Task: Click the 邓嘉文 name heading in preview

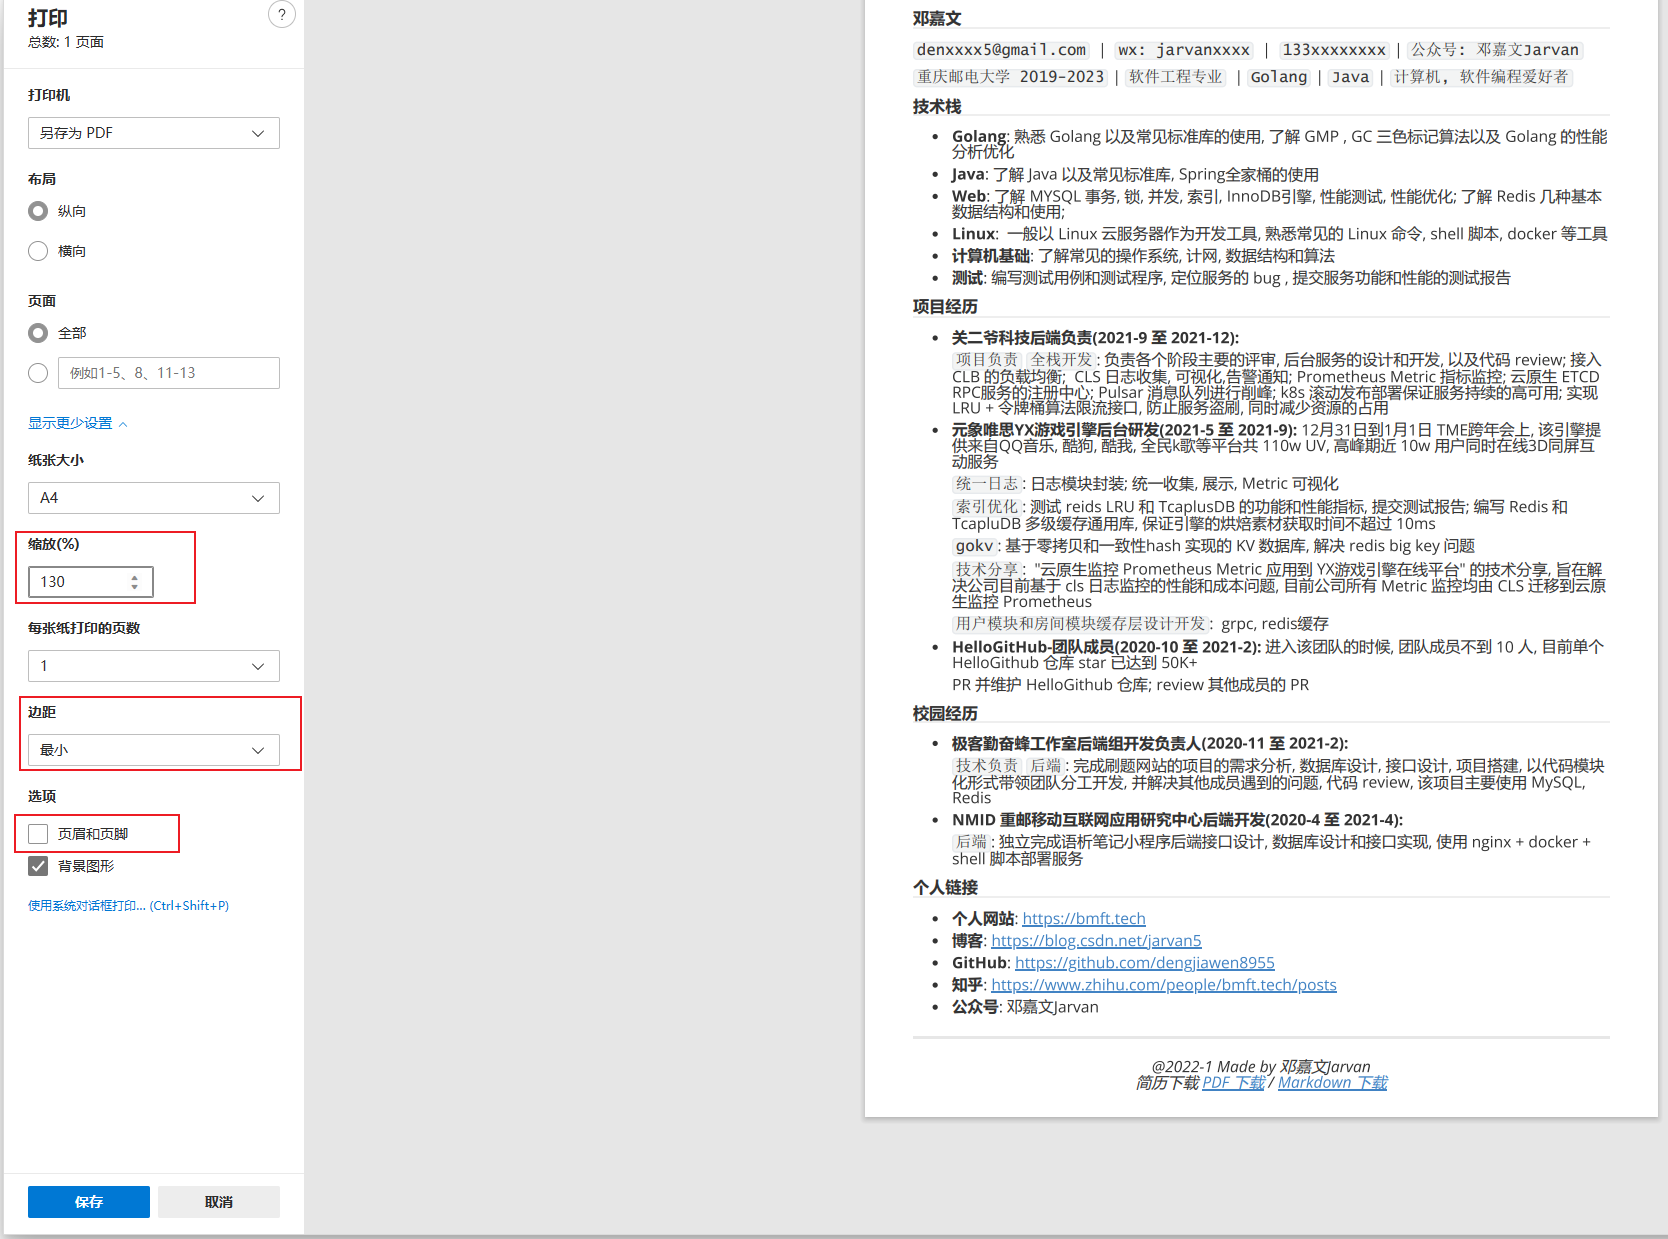Action: pos(937,19)
